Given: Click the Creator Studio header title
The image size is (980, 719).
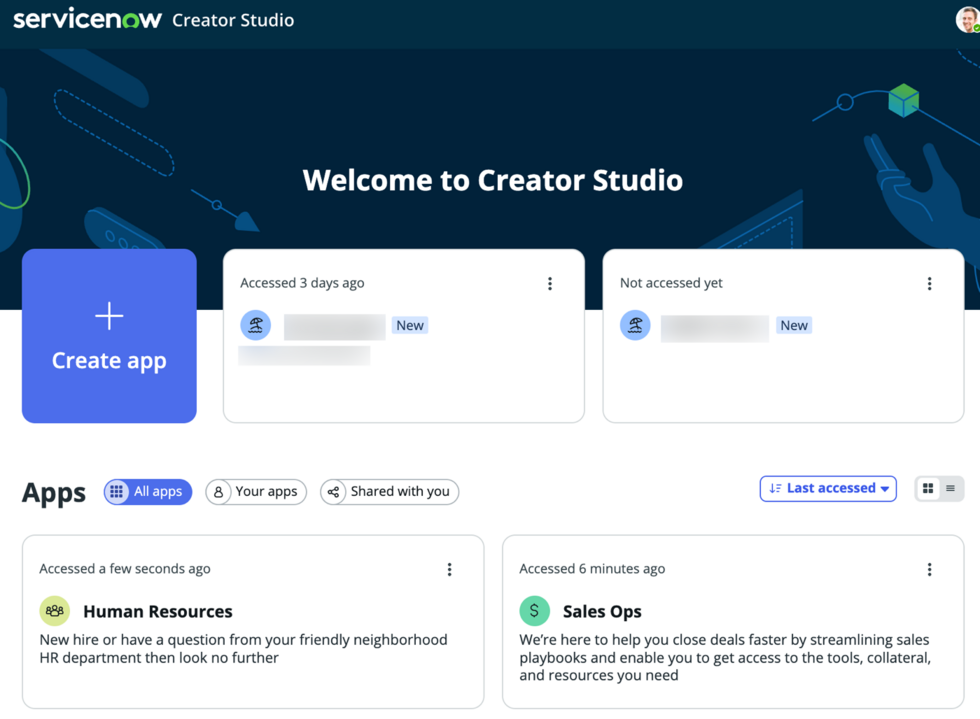Looking at the screenshot, I should click(x=233, y=20).
